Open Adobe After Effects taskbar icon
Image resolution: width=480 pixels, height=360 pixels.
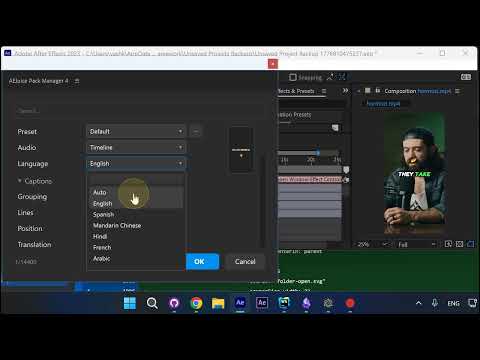tap(240, 303)
